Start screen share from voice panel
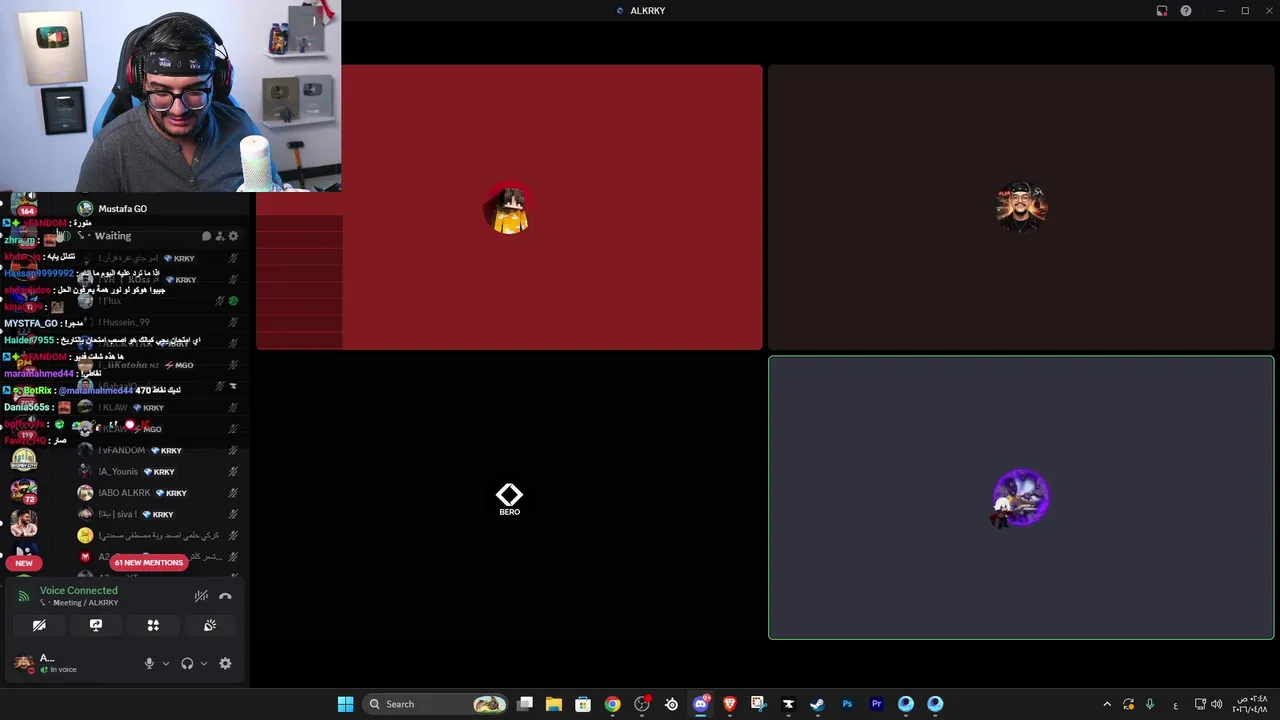 [x=96, y=625]
